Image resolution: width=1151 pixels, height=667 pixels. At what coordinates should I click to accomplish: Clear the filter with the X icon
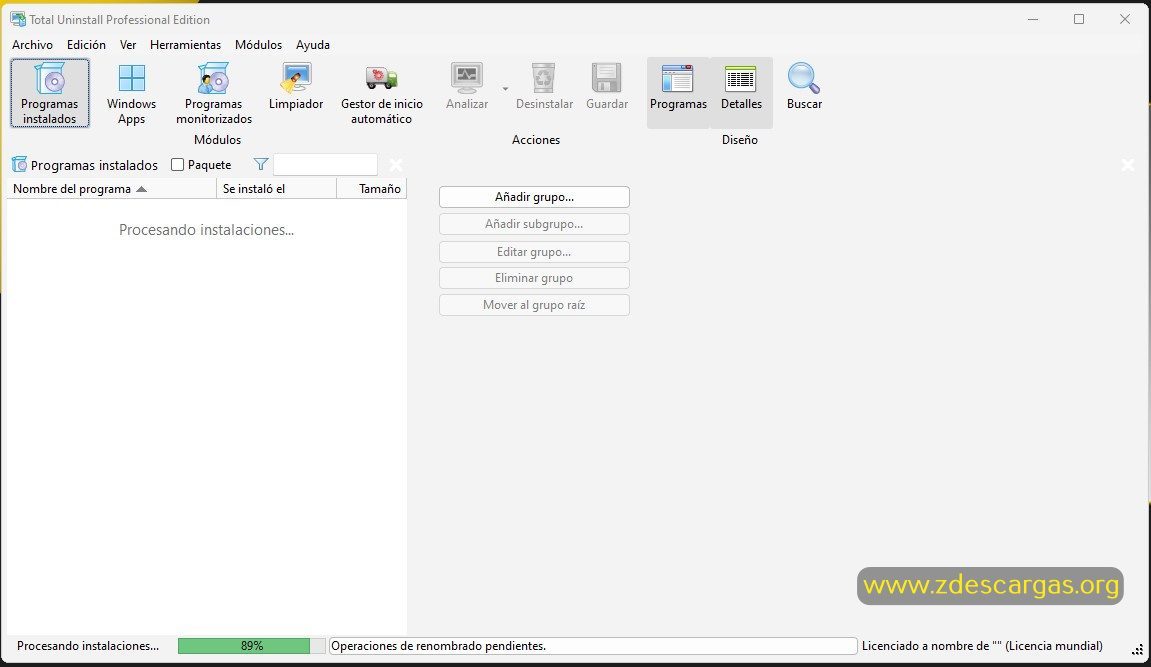pos(396,165)
